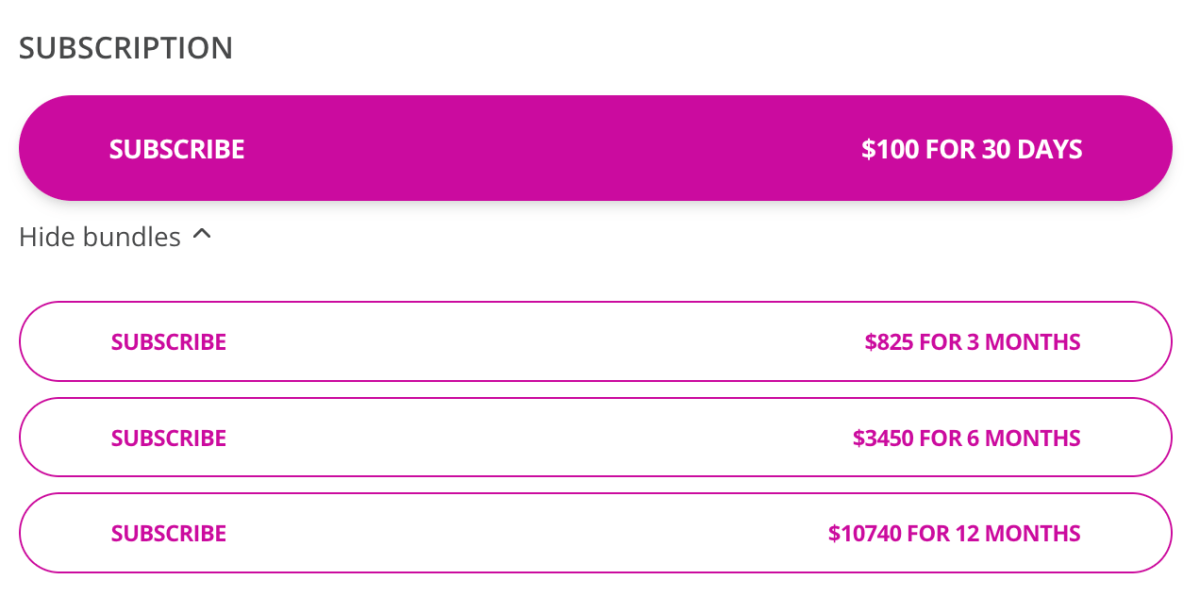
Task: Click the "$100 FOR 30 DAYS" price text
Action: (x=971, y=150)
